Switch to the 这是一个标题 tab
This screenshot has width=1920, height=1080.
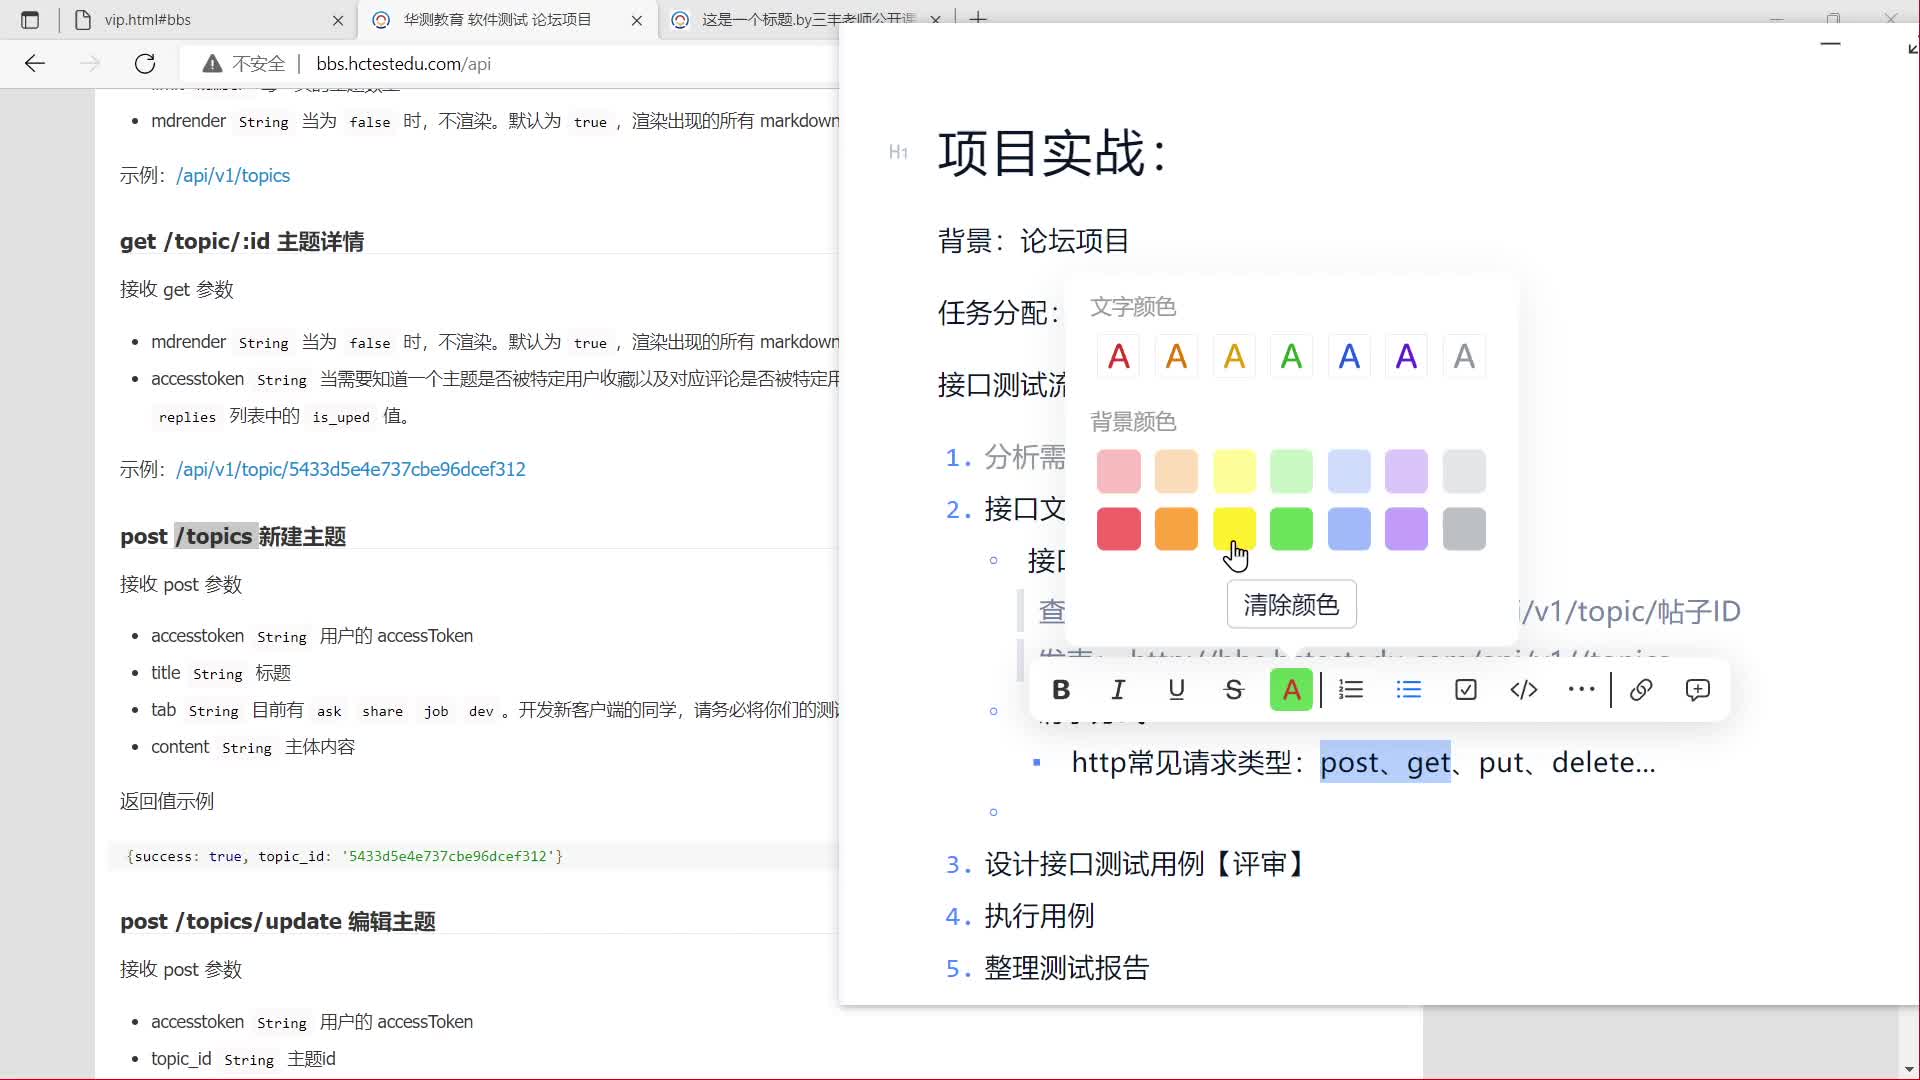[x=807, y=20]
